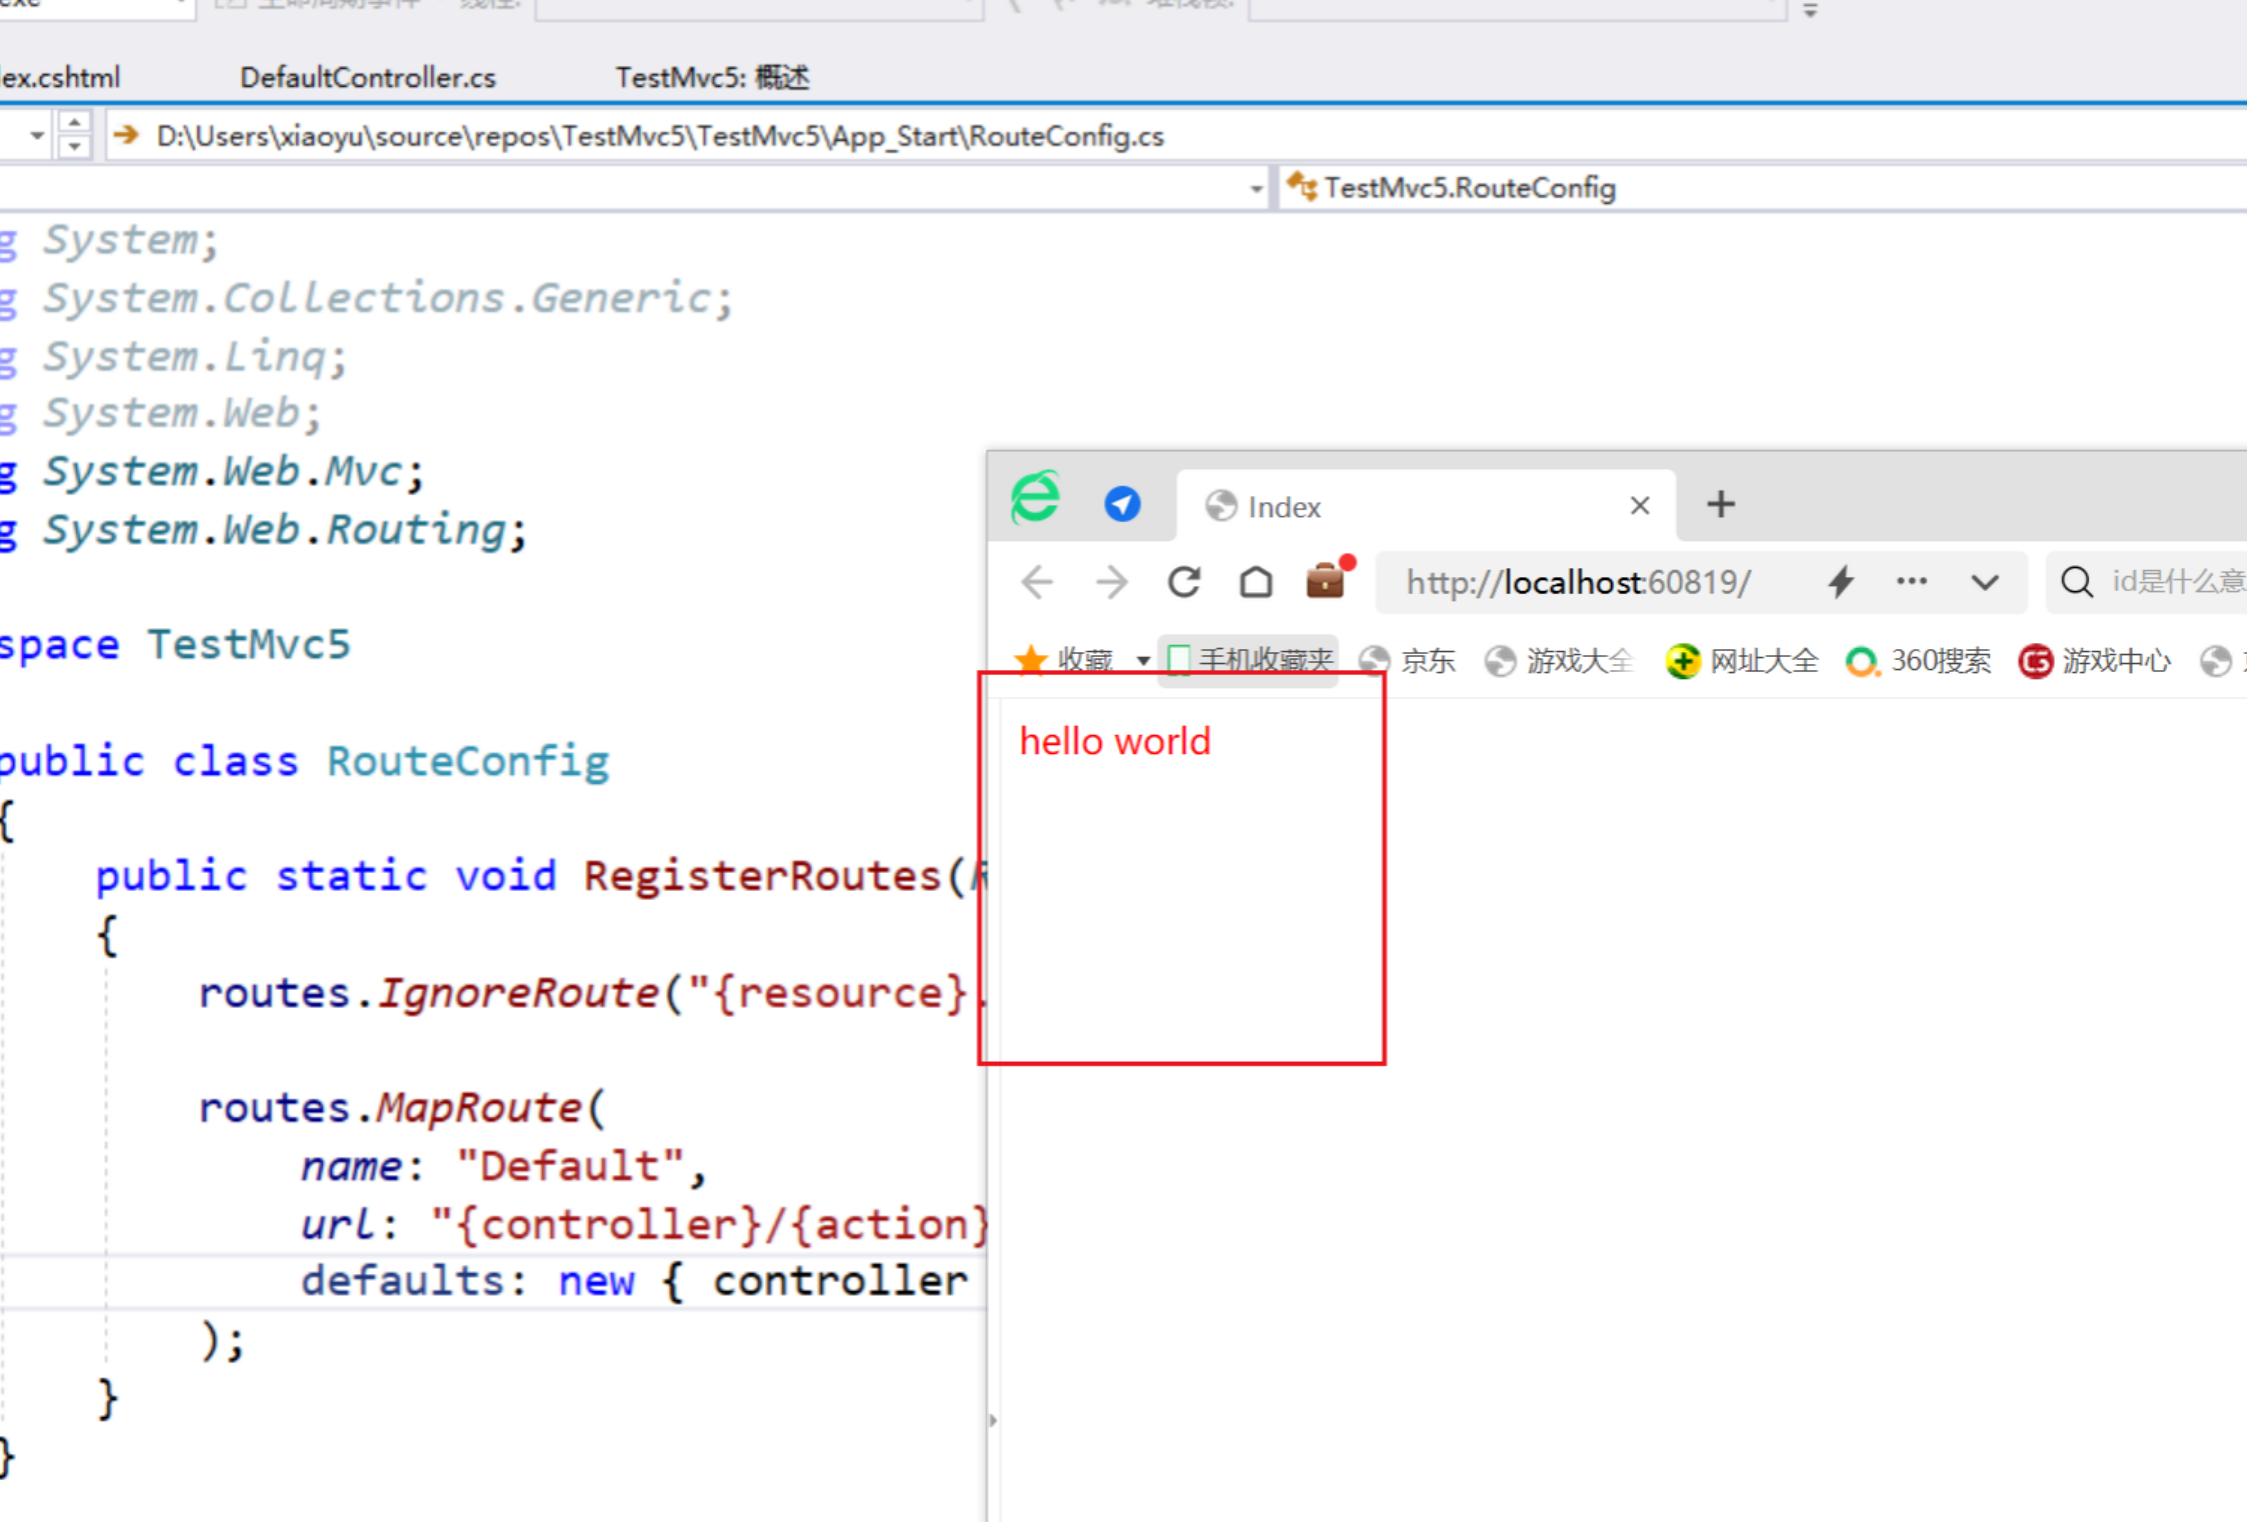Click the localhost address bar
Screen dimensions: 2247x1522
coord(1577,582)
